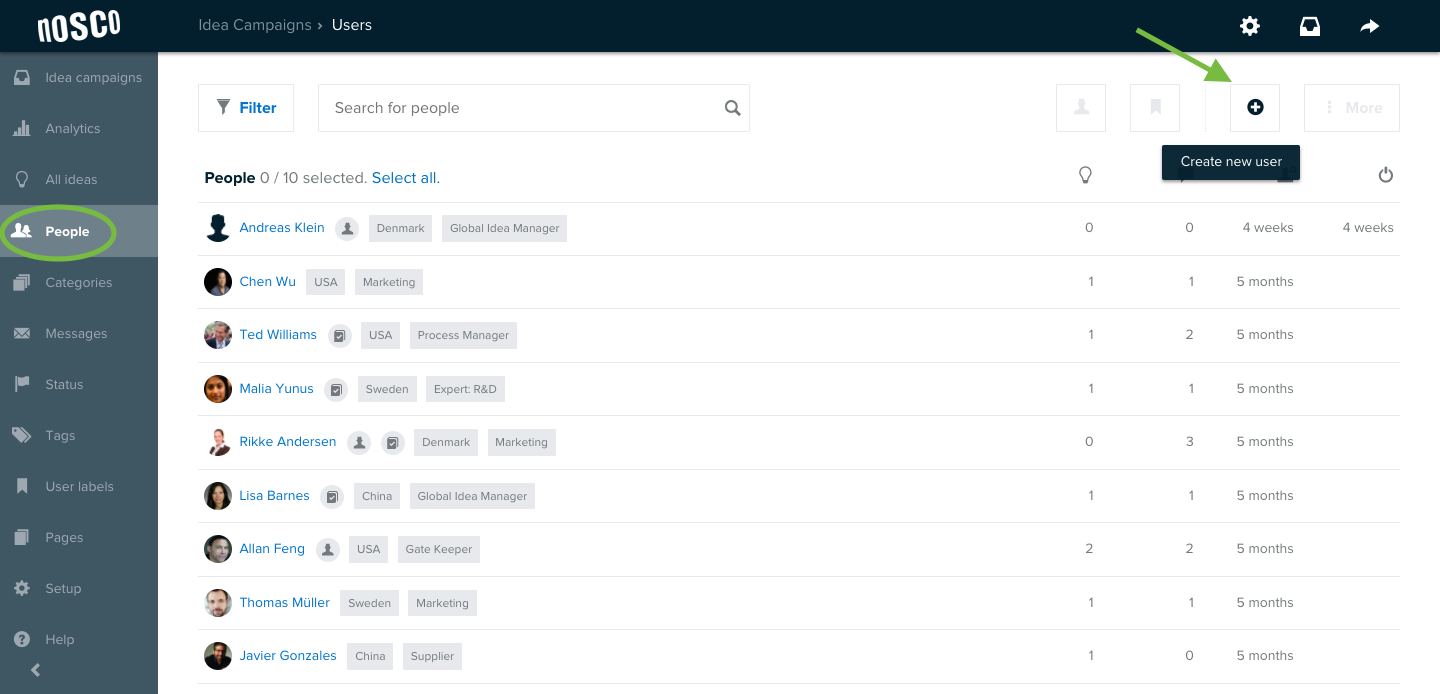Click checklist icon beside Ted Williams

pos(340,336)
